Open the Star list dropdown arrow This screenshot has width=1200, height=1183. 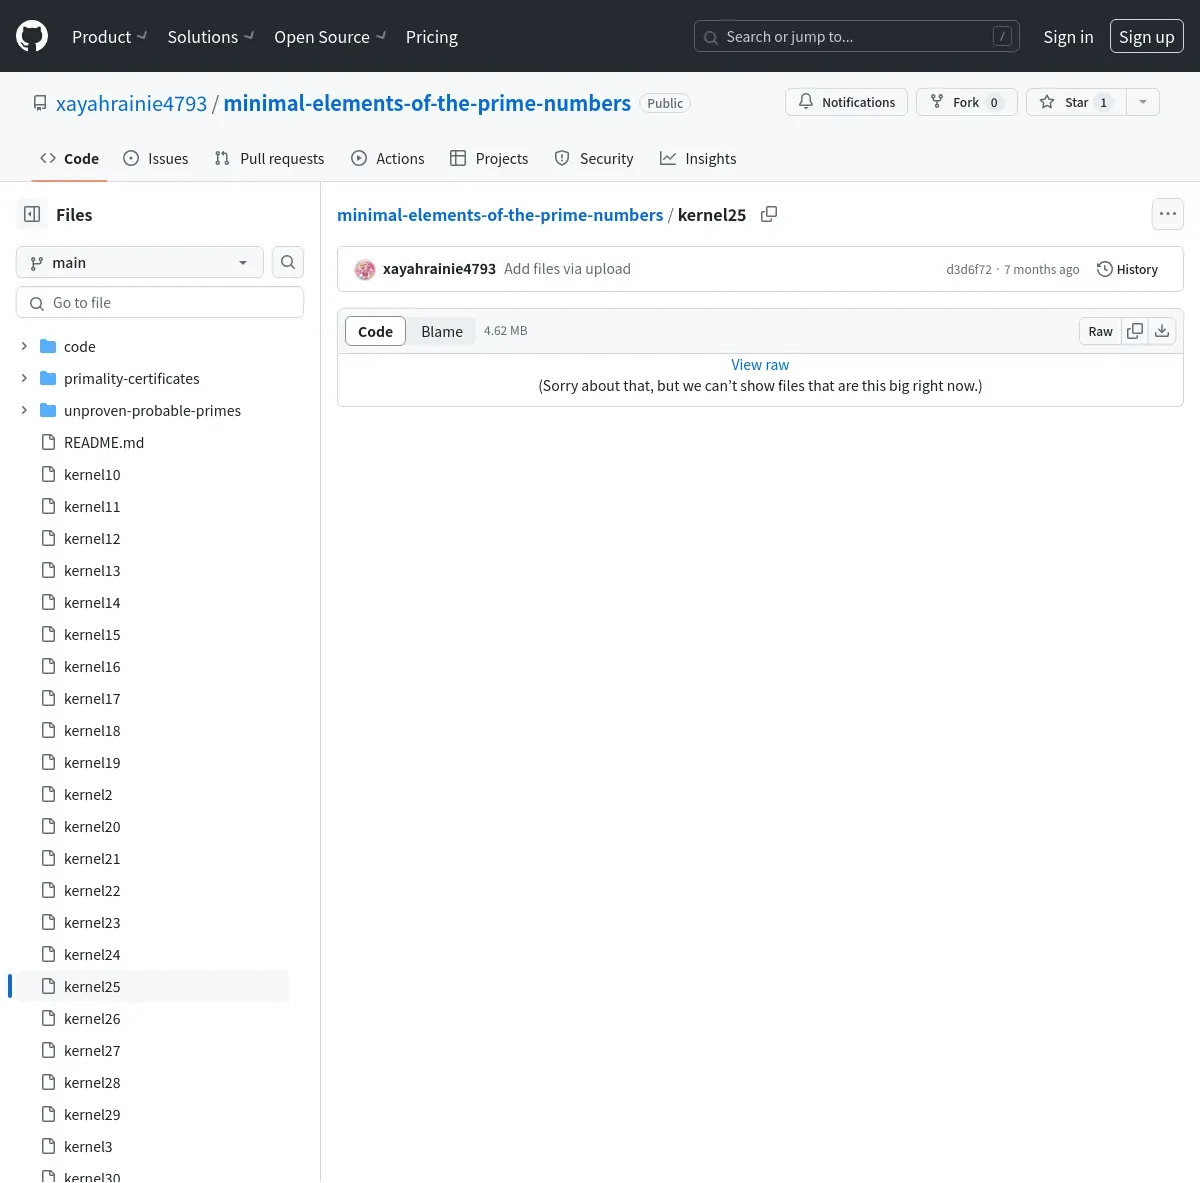click(x=1143, y=102)
